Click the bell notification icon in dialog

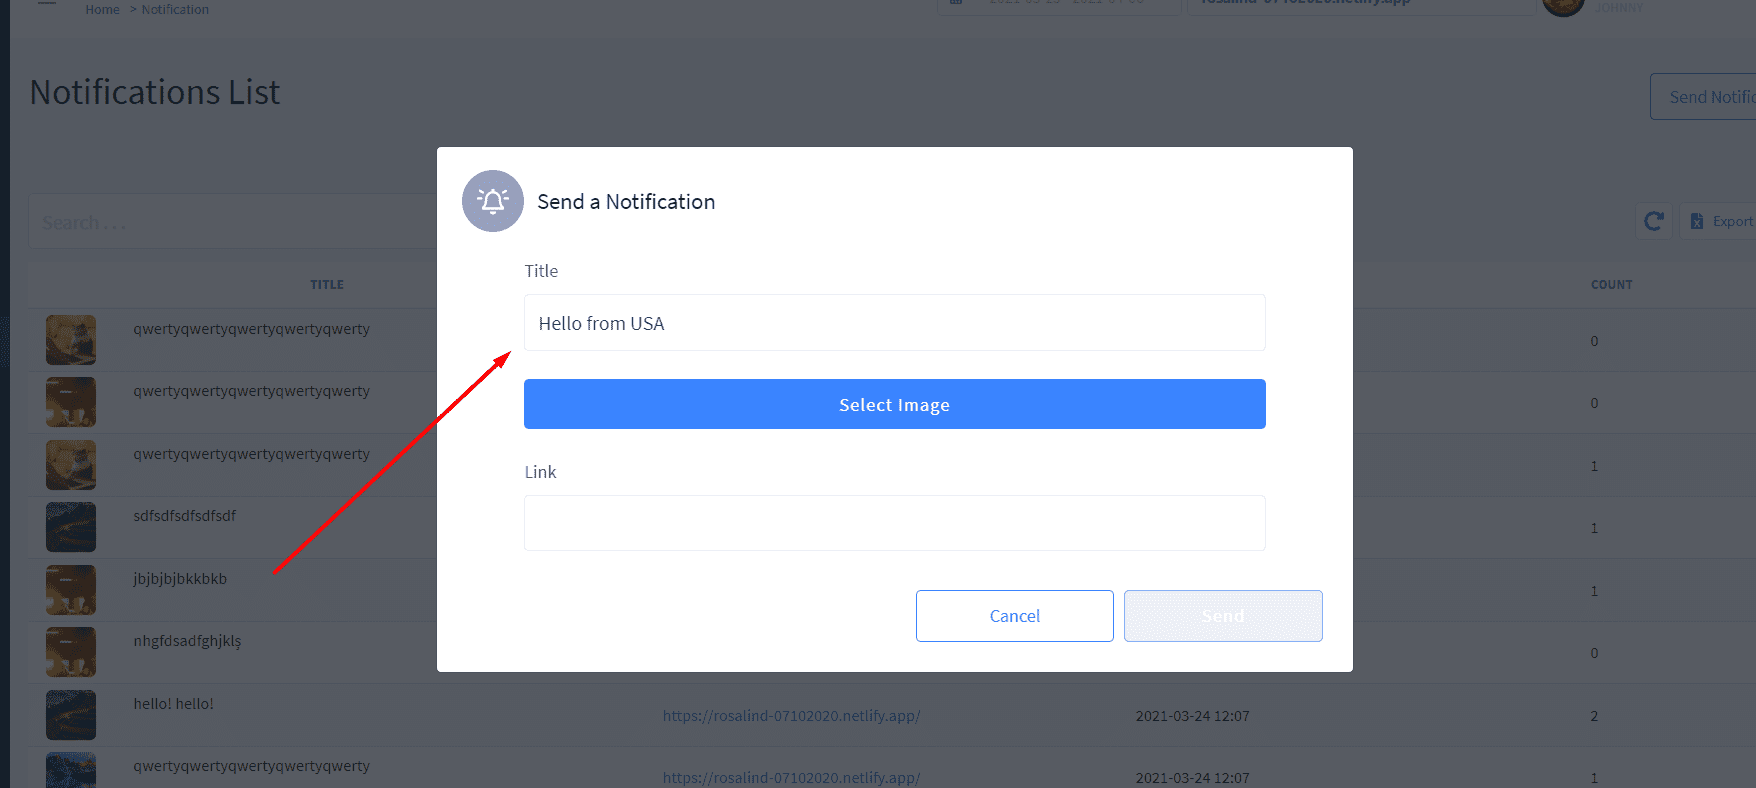493,201
